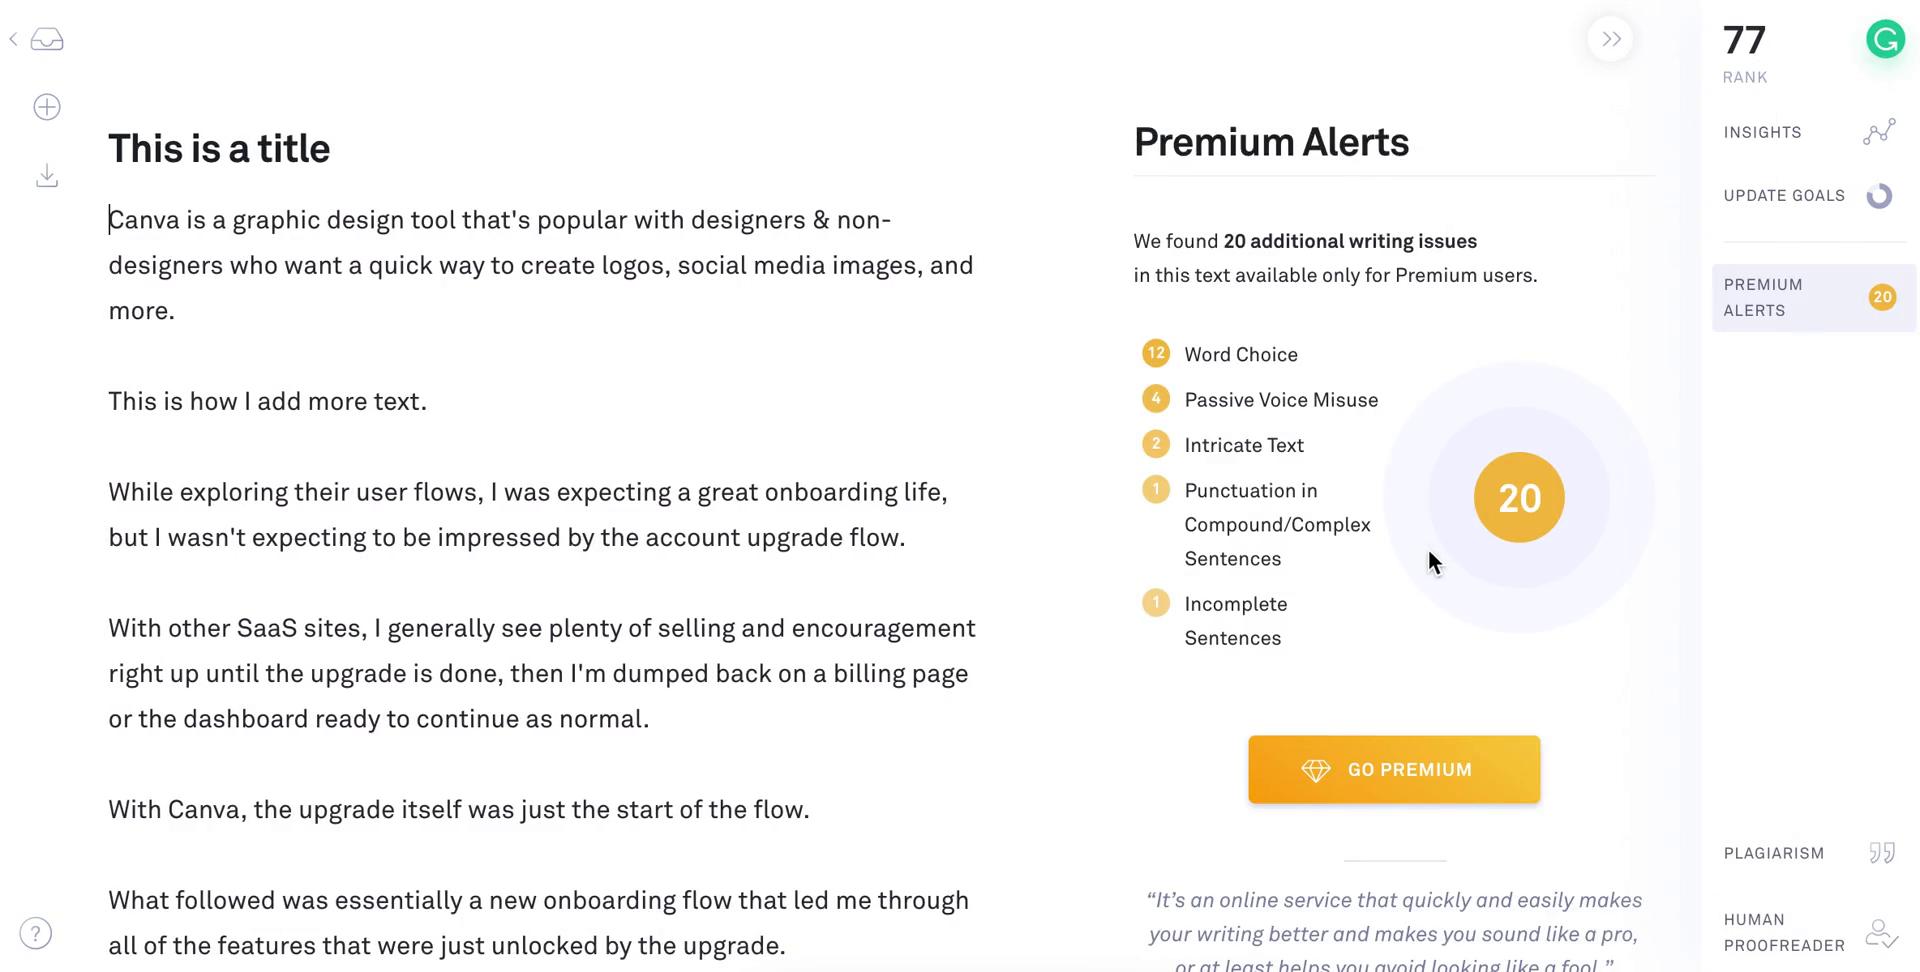Screen dimensions: 1920x972
Task: Click the Plagiarism quotation marks icon
Action: [1882, 853]
